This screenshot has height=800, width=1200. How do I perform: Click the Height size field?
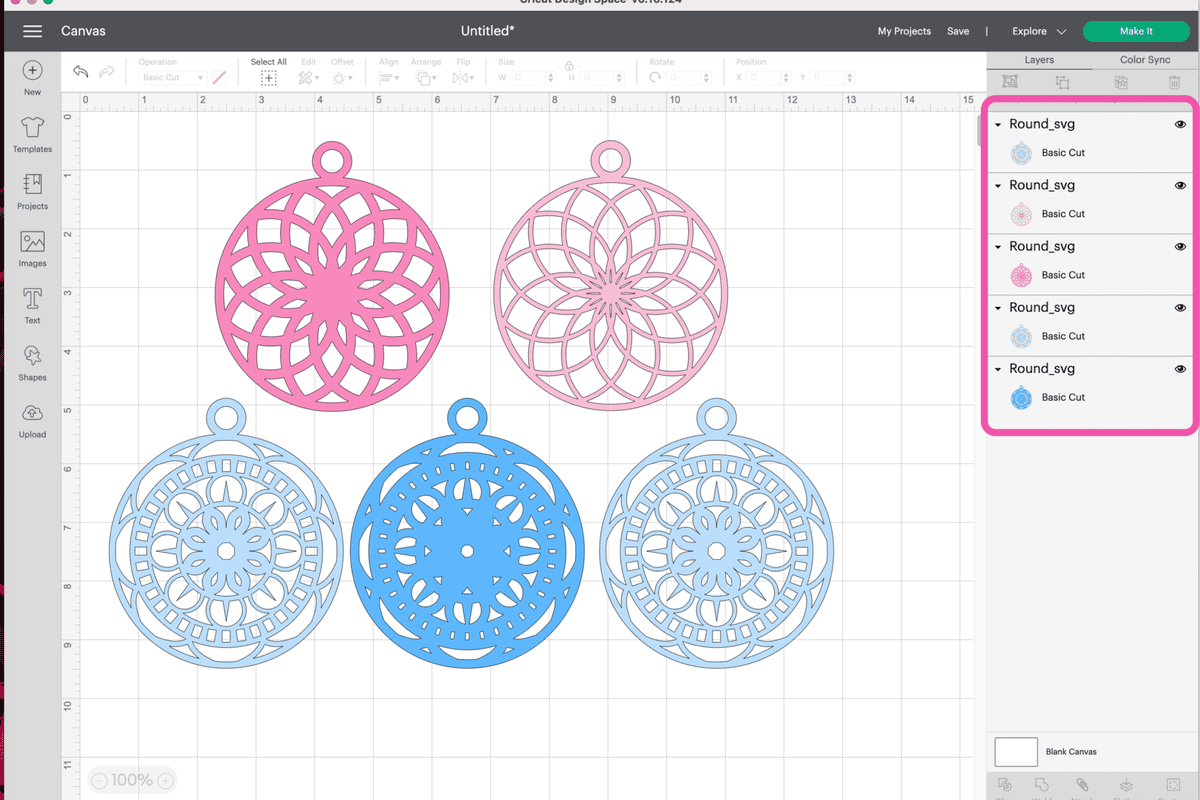(x=604, y=78)
